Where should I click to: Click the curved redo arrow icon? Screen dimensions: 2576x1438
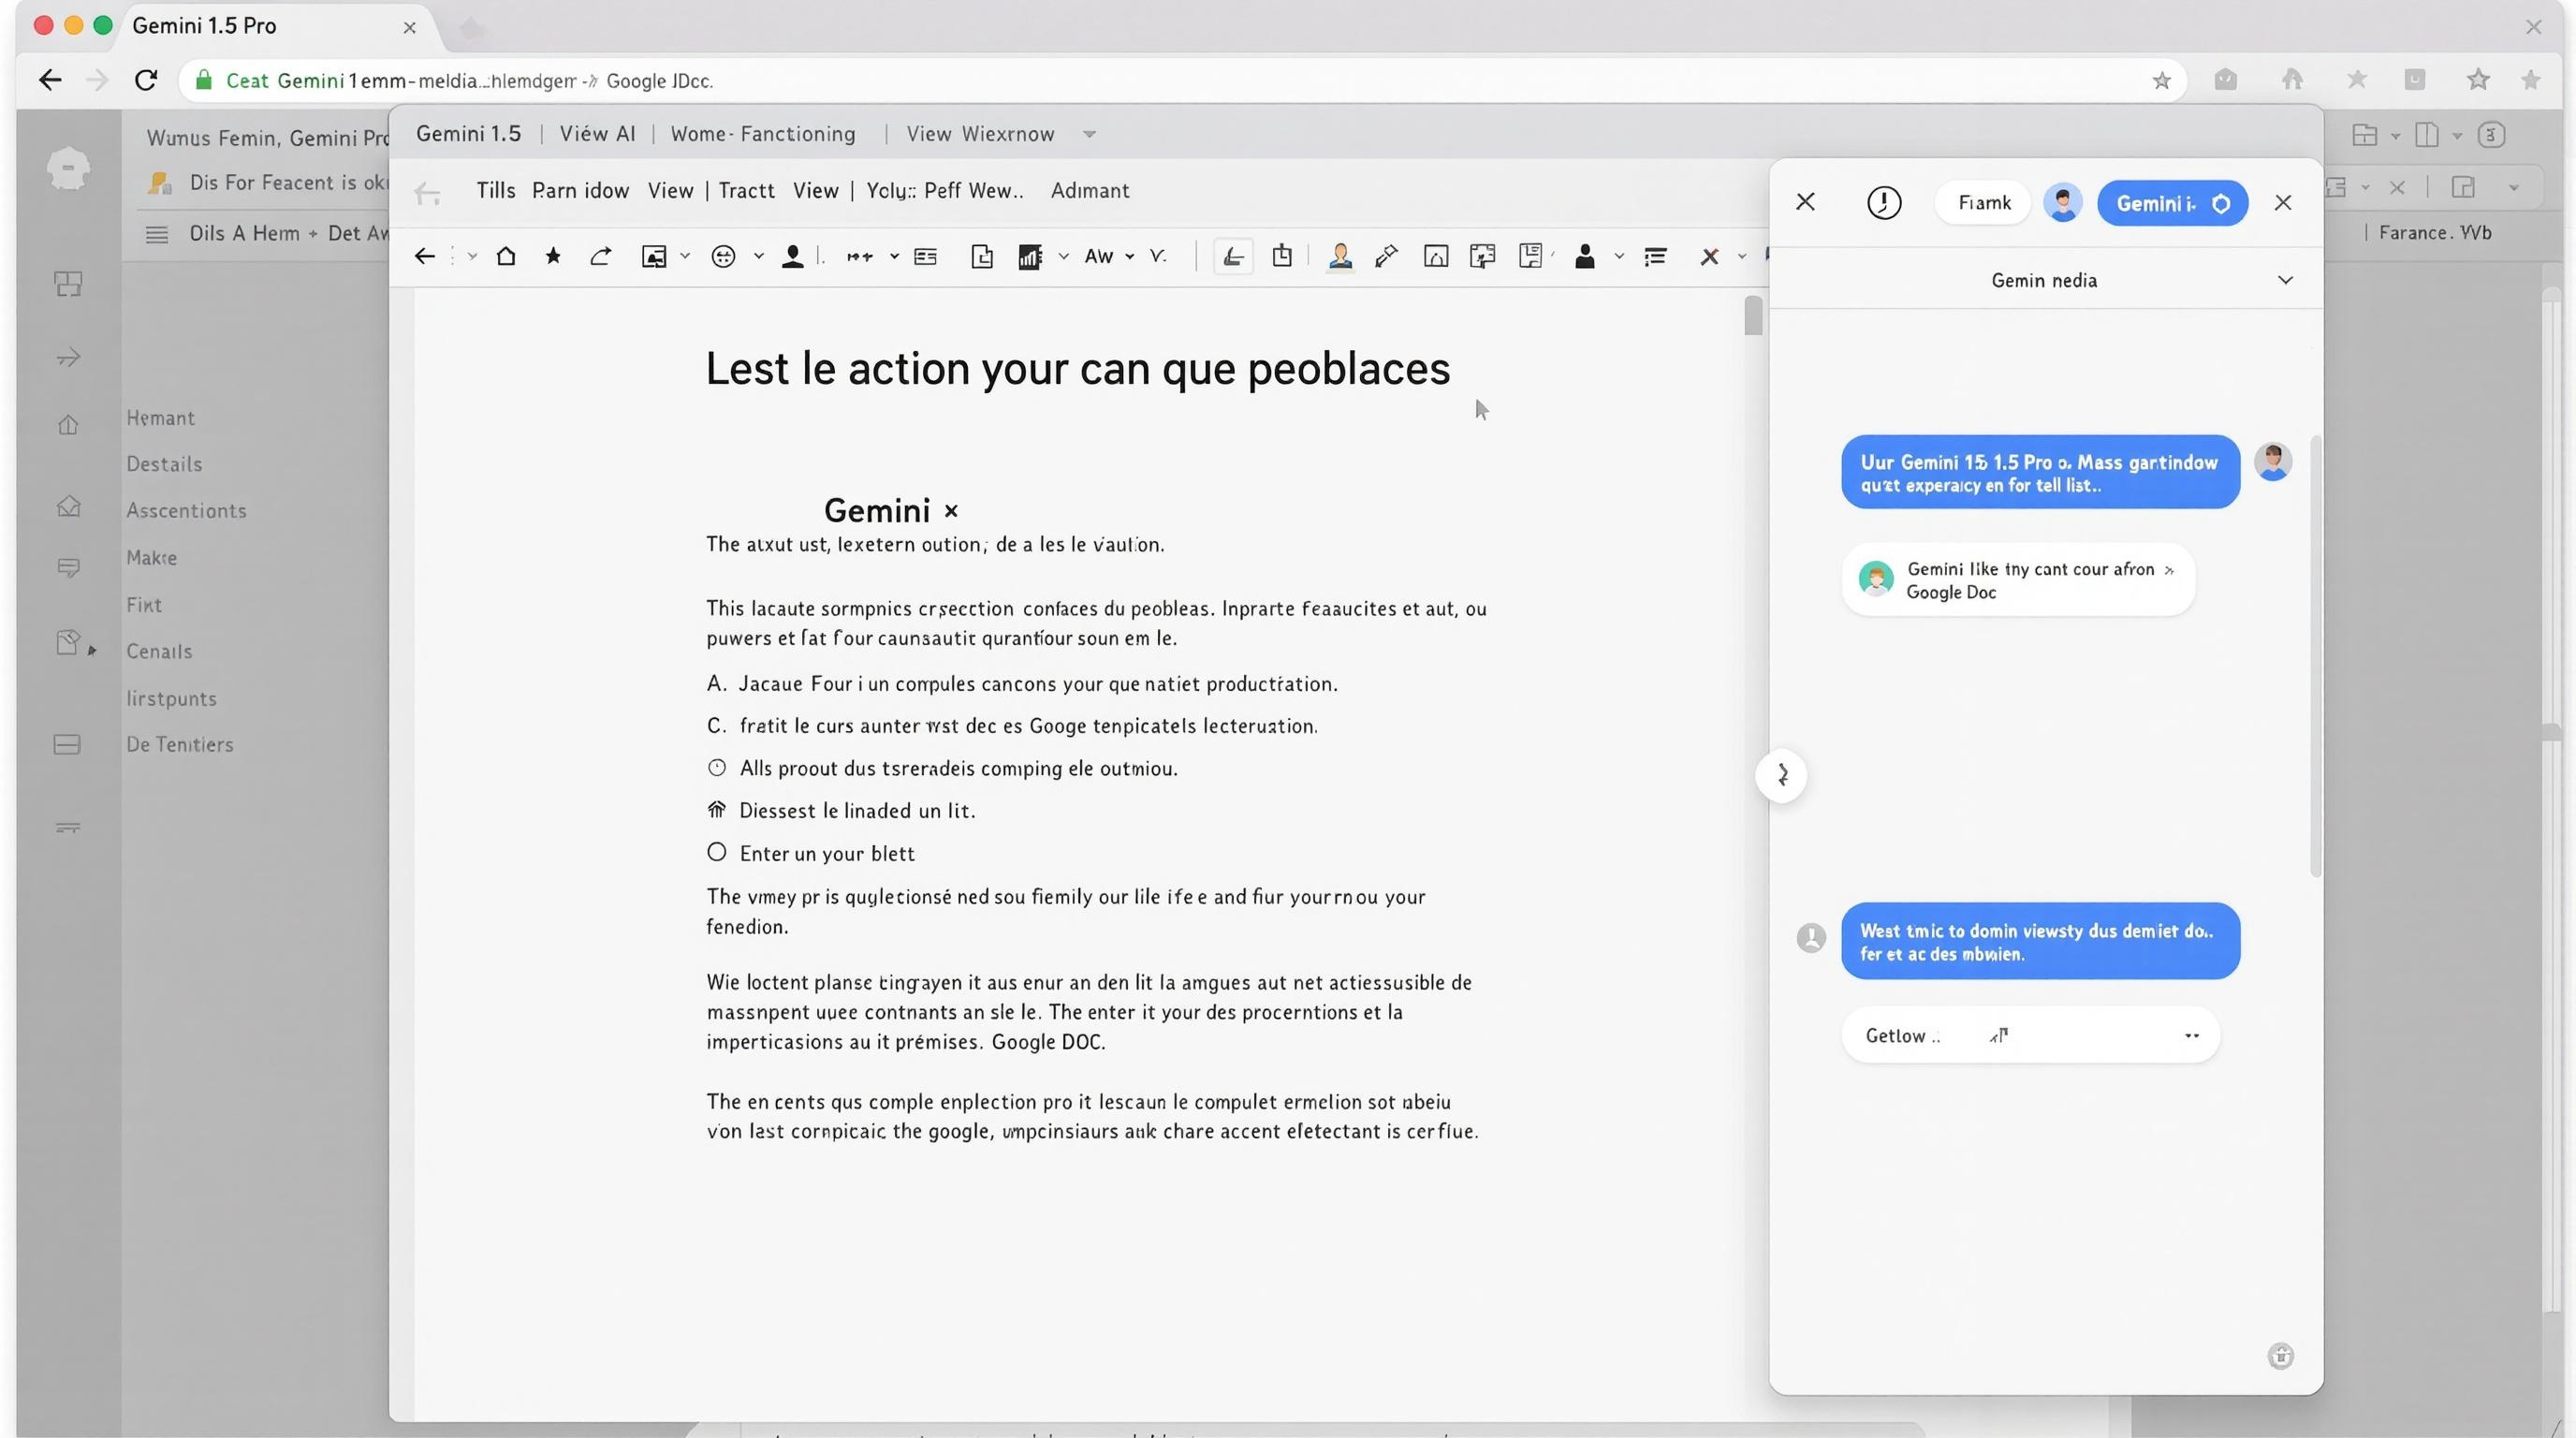tap(600, 257)
